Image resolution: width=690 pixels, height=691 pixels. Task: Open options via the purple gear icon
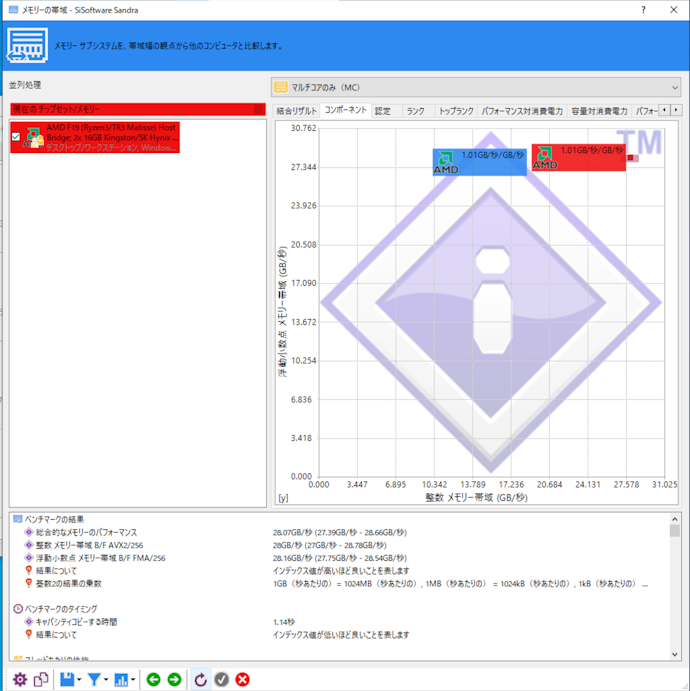pyautogui.click(x=20, y=680)
